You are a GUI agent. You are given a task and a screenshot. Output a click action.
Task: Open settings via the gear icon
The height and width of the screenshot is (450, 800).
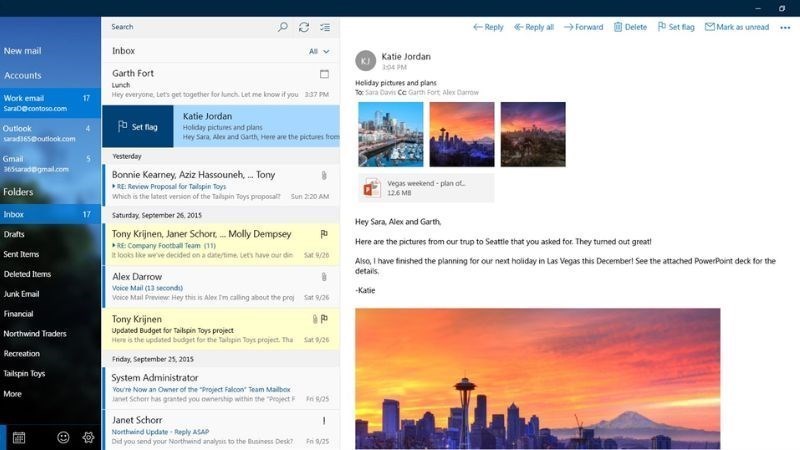(x=88, y=437)
